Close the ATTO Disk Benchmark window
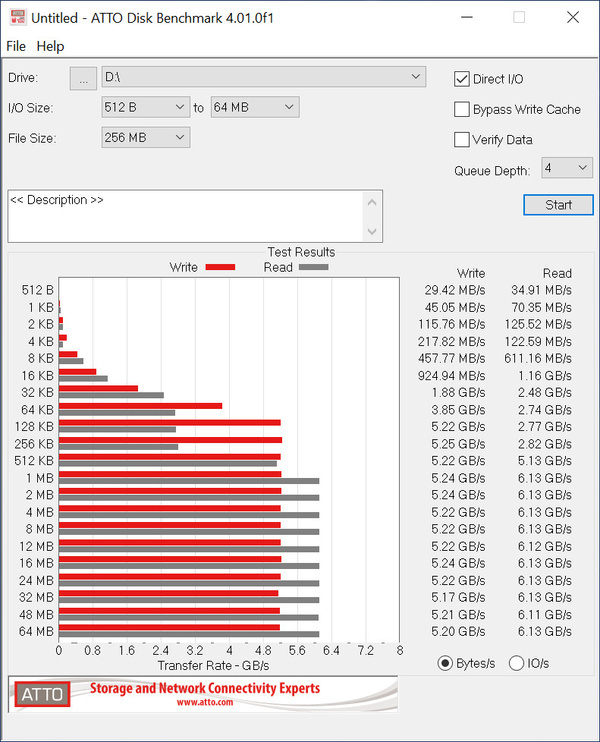The image size is (600, 742). click(573, 18)
